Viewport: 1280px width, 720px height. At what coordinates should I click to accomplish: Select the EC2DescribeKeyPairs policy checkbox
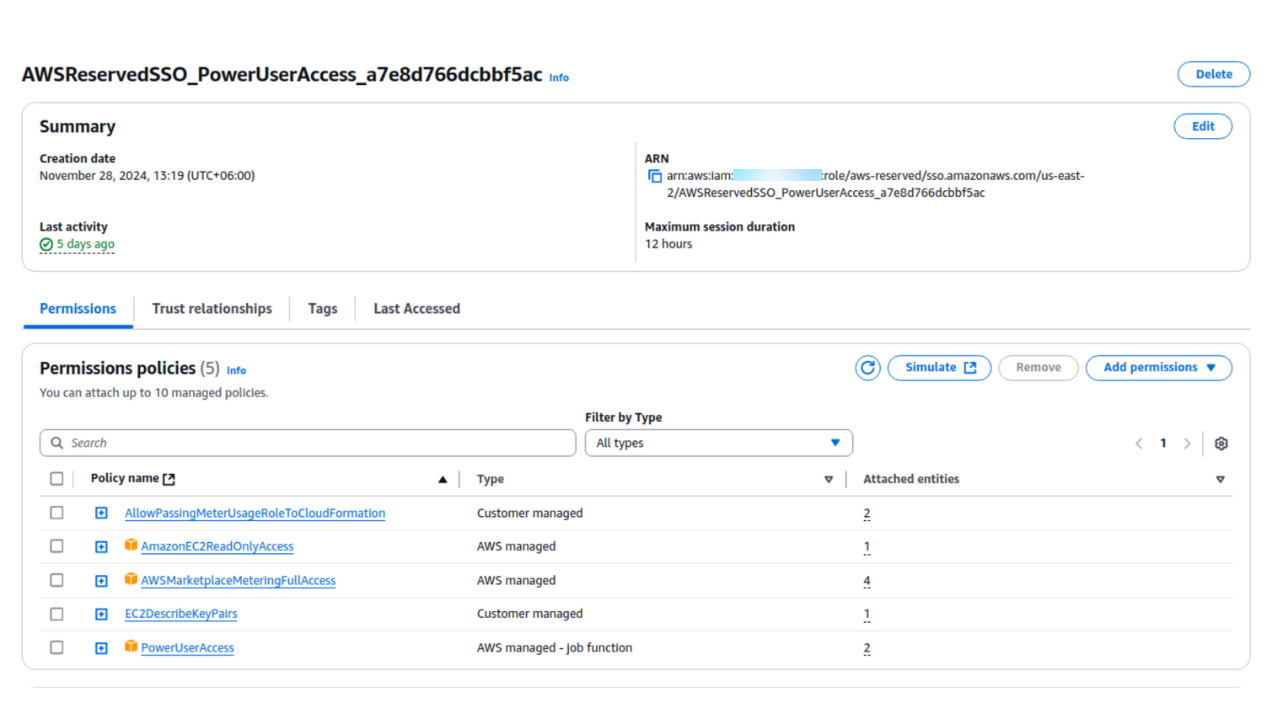click(x=57, y=614)
